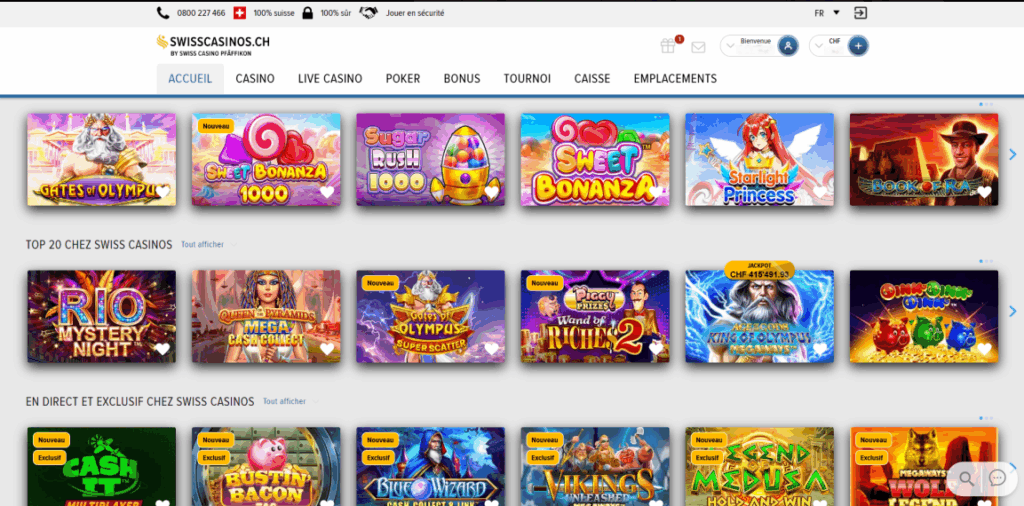Open the Bustin' Bacon game thumbnail
This screenshot has width=1024, height=506.
pyautogui.click(x=266, y=466)
